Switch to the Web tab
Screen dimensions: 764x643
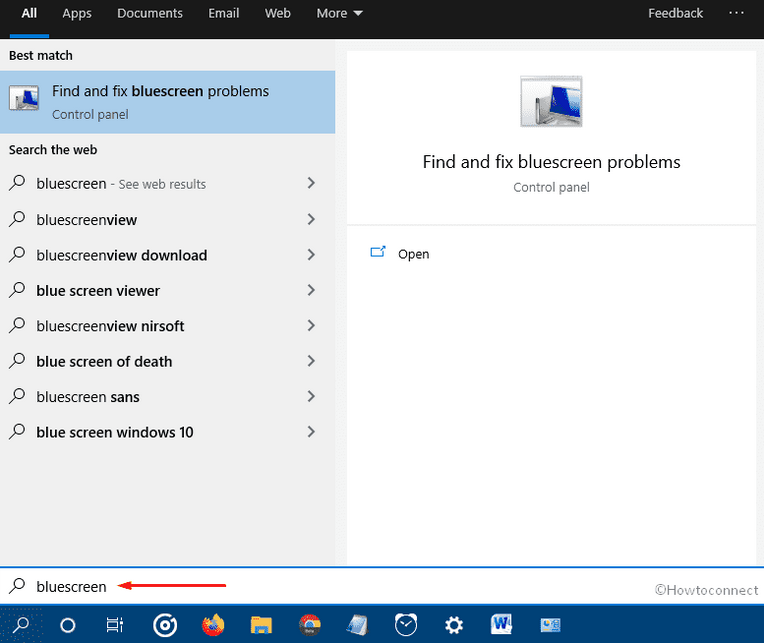pos(278,14)
